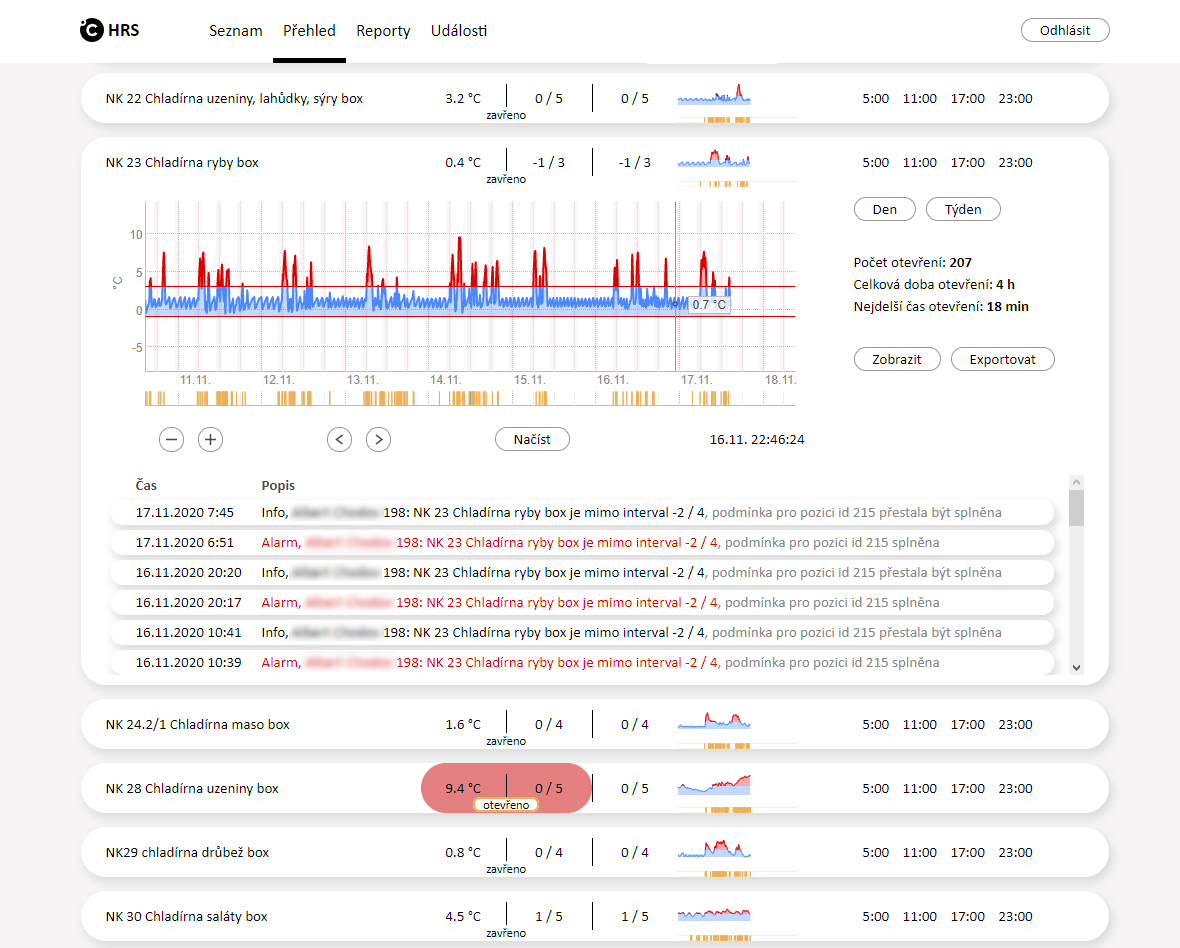Click the Odhlásit logout button

[x=1065, y=30]
